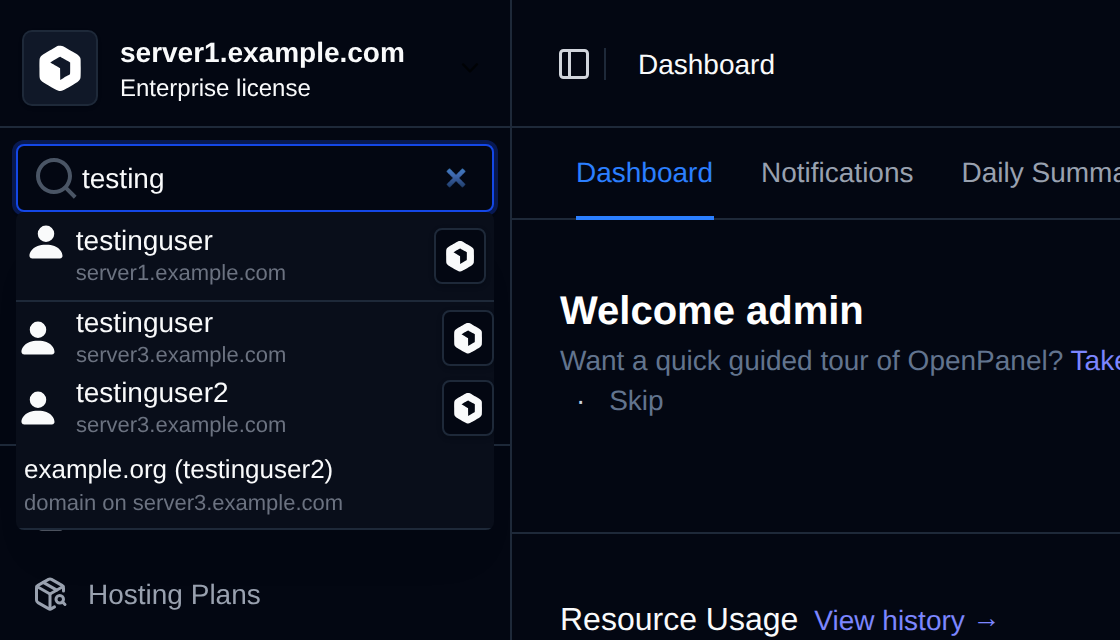
Task: Click the Hosting Plans package icon
Action: click(x=51, y=594)
